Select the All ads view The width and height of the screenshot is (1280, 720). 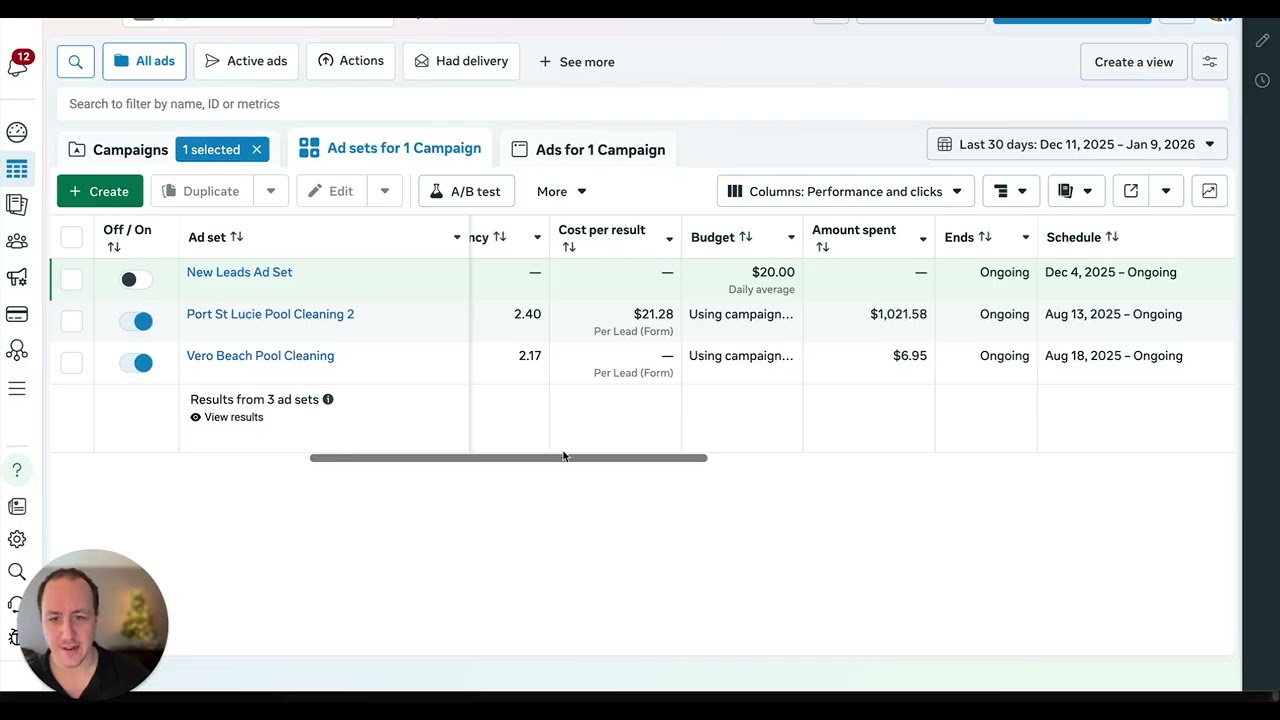[x=144, y=61]
